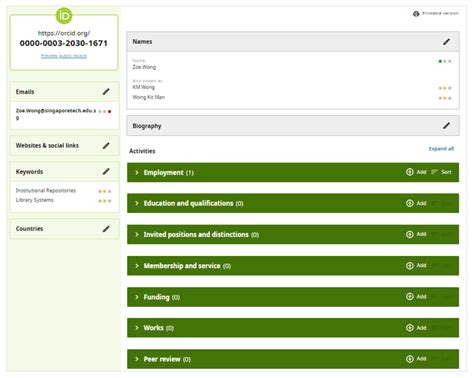The image size is (474, 378).
Task: Click the plus icon in Employment row
Action: (410, 172)
